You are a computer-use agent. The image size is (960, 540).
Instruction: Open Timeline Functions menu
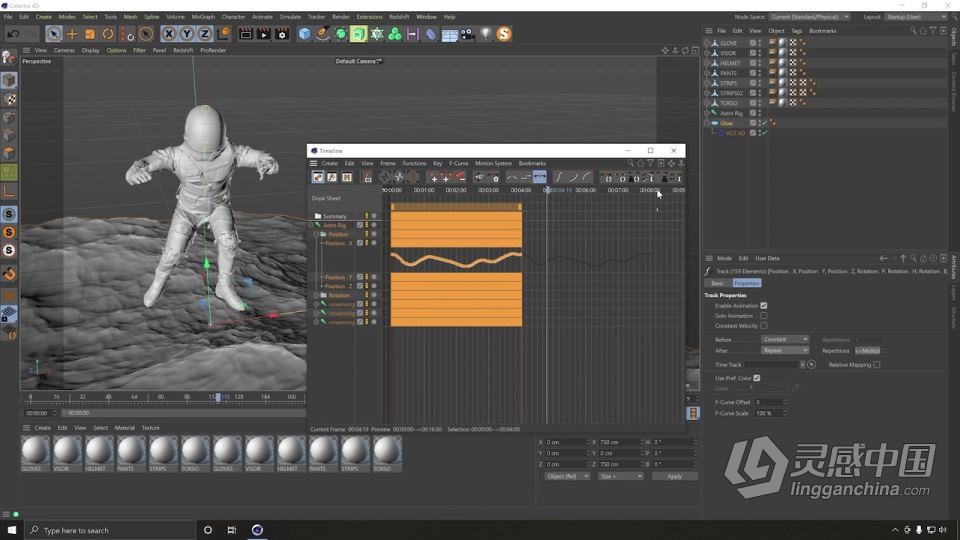(414, 163)
